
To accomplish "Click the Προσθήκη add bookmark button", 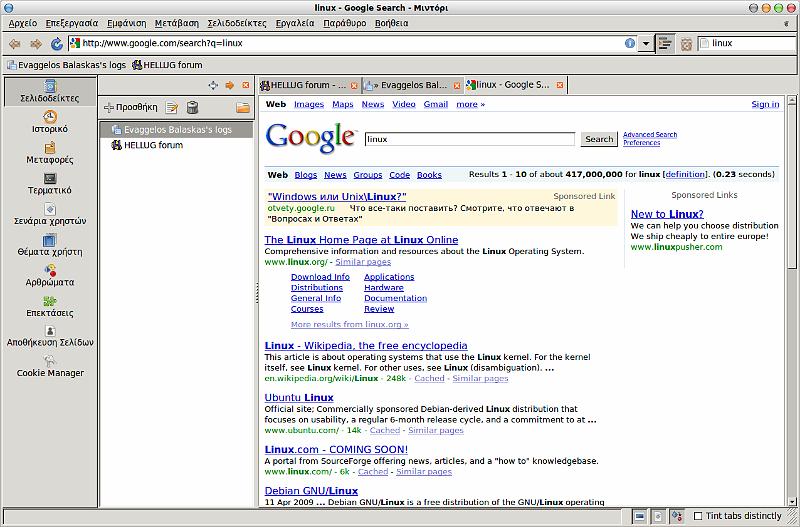I will 131,107.
